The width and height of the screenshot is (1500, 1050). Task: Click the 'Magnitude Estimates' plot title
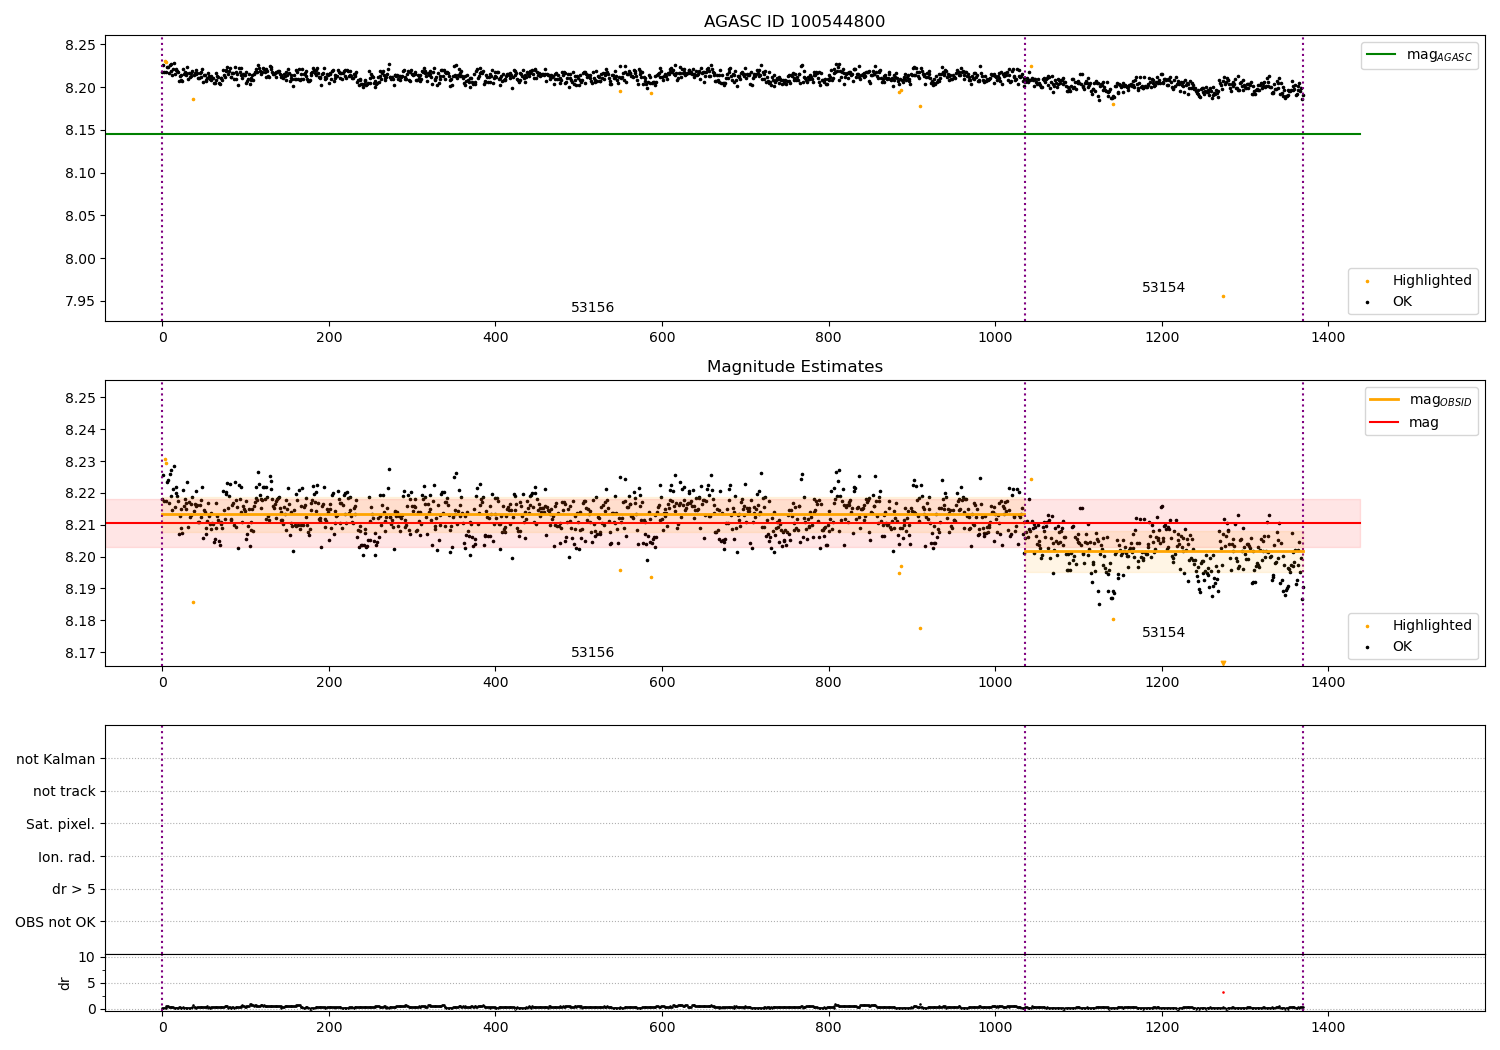coord(794,367)
